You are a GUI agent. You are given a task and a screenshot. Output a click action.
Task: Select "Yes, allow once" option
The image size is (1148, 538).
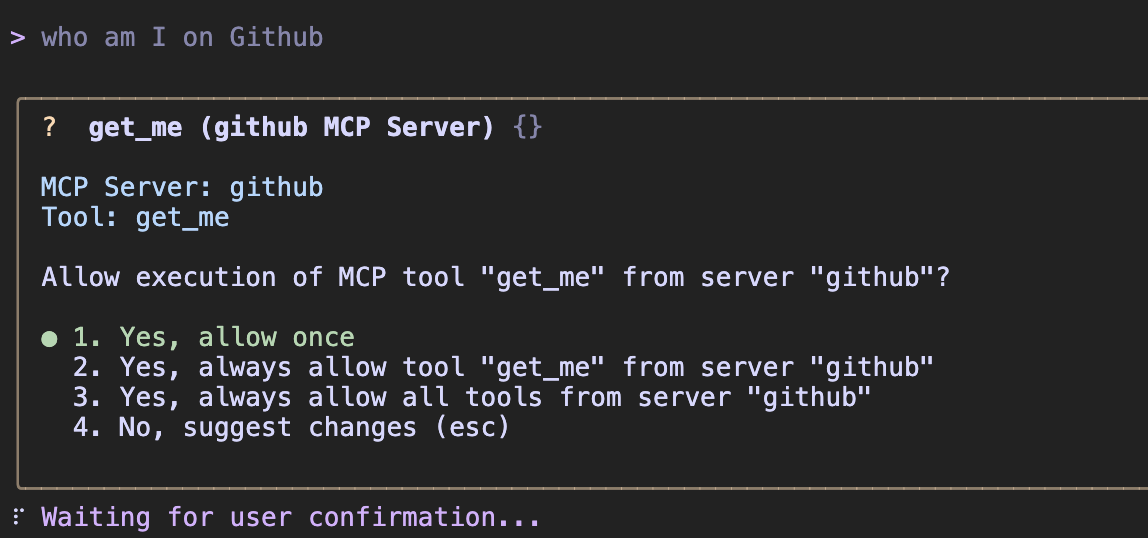[236, 338]
